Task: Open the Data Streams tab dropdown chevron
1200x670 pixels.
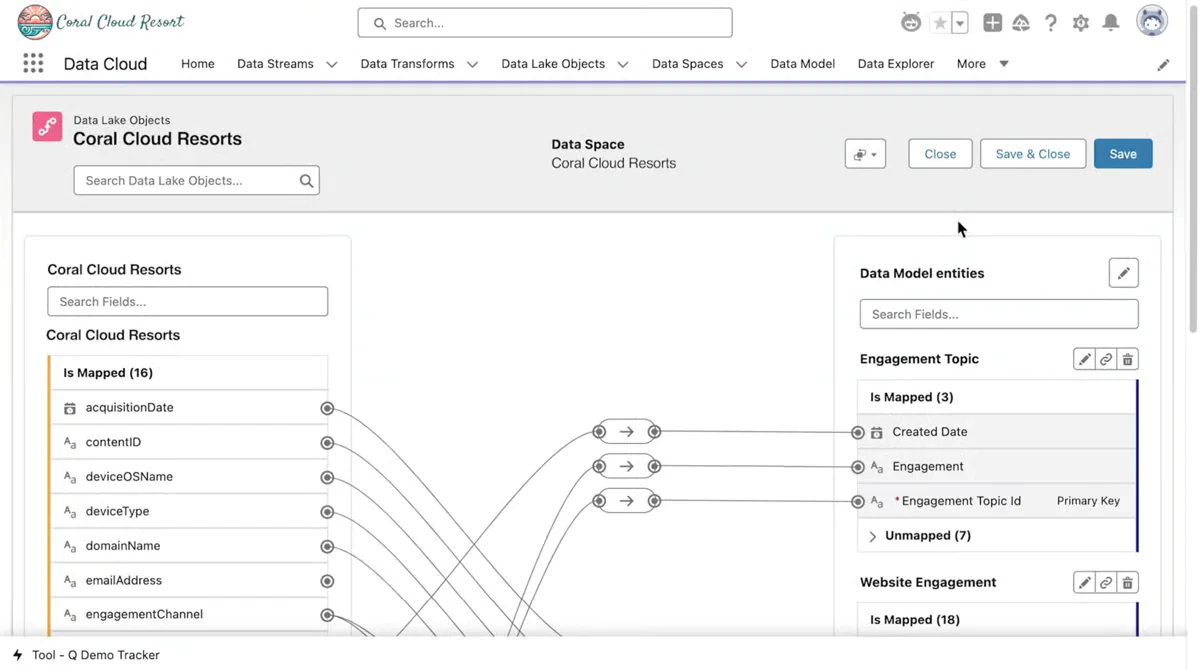Action: [332, 64]
